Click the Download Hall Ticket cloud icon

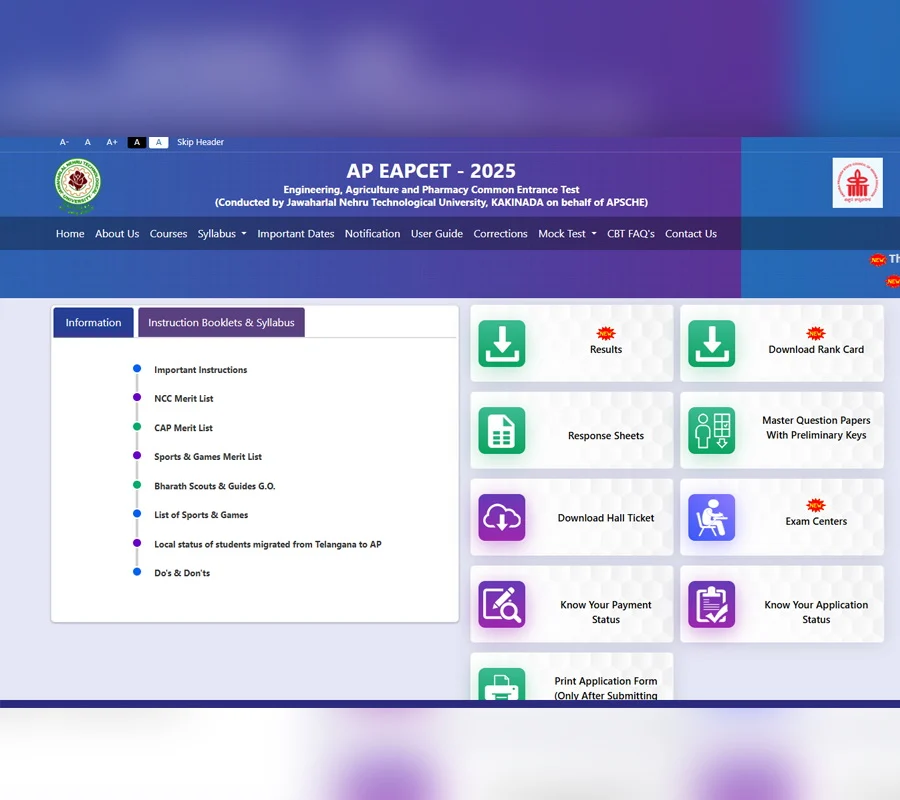point(501,518)
